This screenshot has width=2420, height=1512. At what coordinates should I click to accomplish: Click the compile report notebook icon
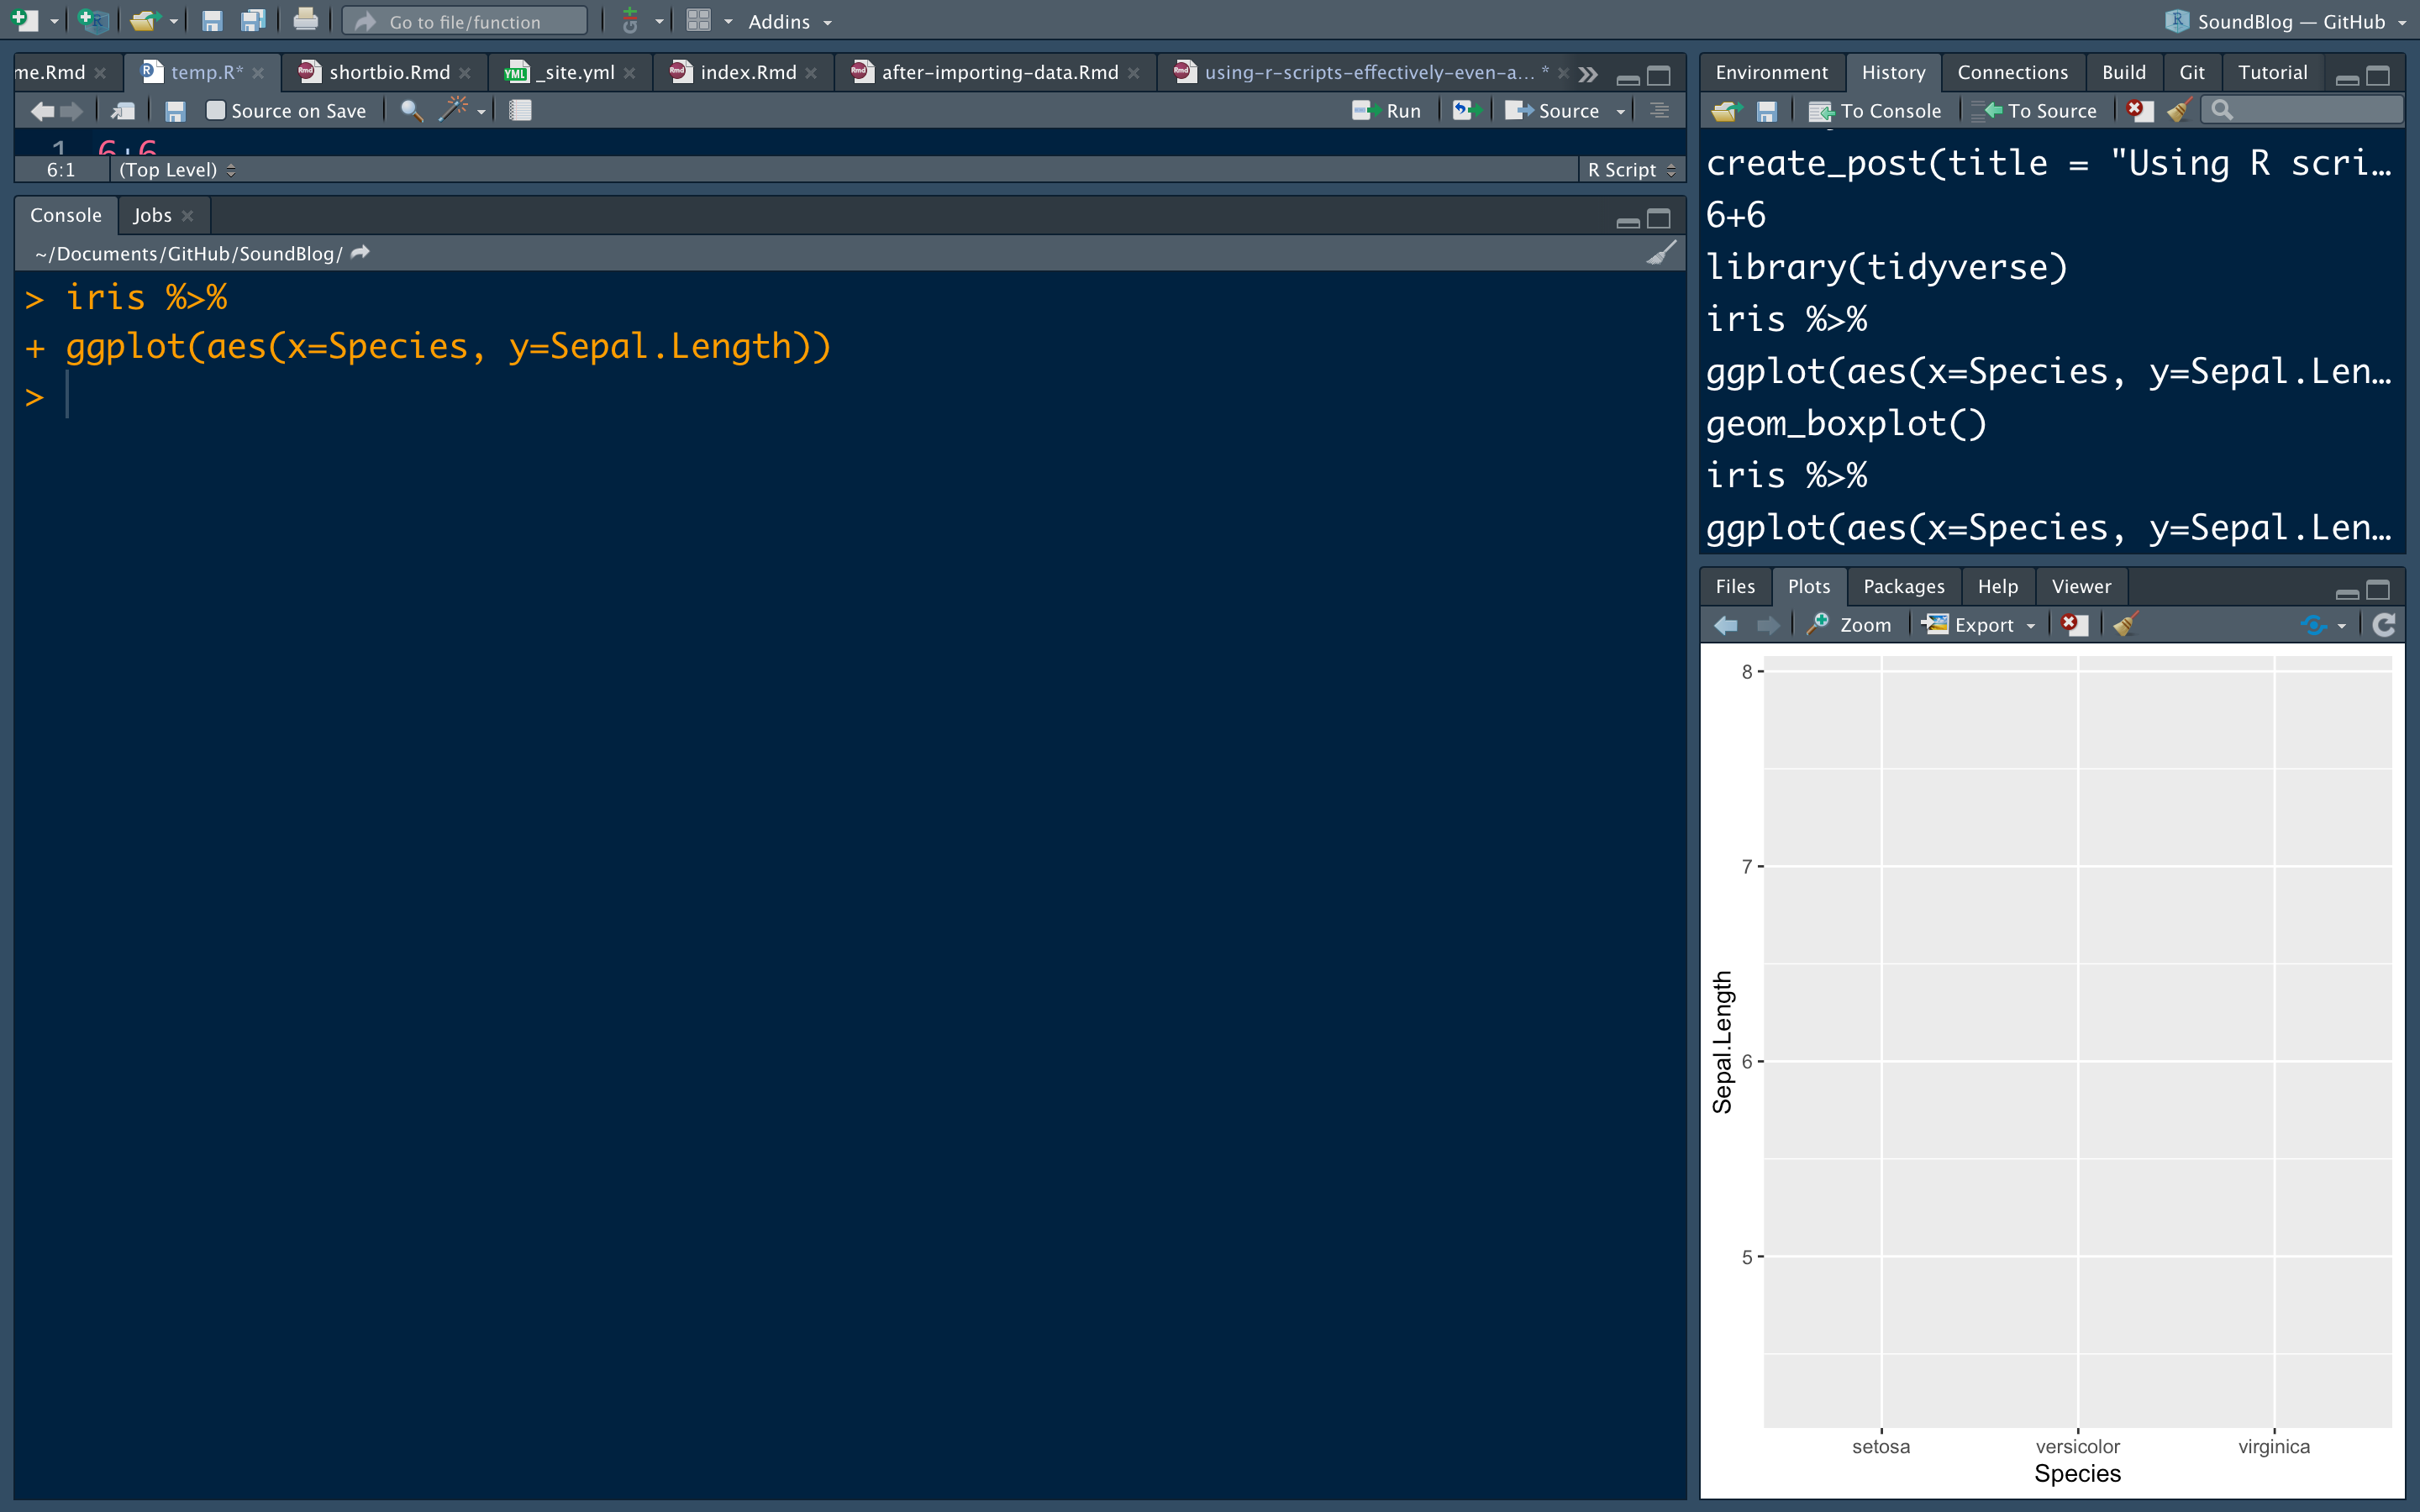(x=519, y=111)
